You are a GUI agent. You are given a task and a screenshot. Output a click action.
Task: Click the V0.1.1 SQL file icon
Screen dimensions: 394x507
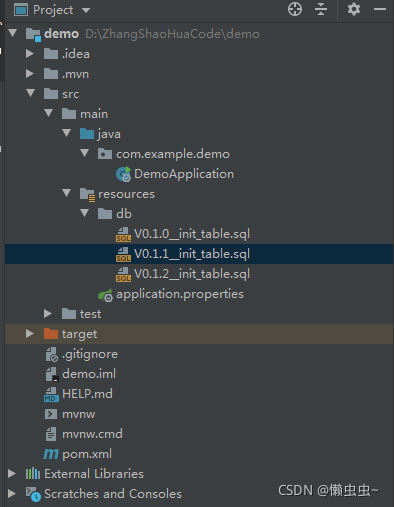(123, 254)
